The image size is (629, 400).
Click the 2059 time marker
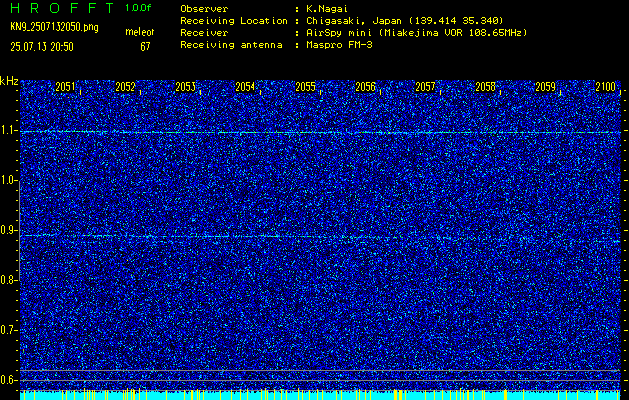[546, 87]
